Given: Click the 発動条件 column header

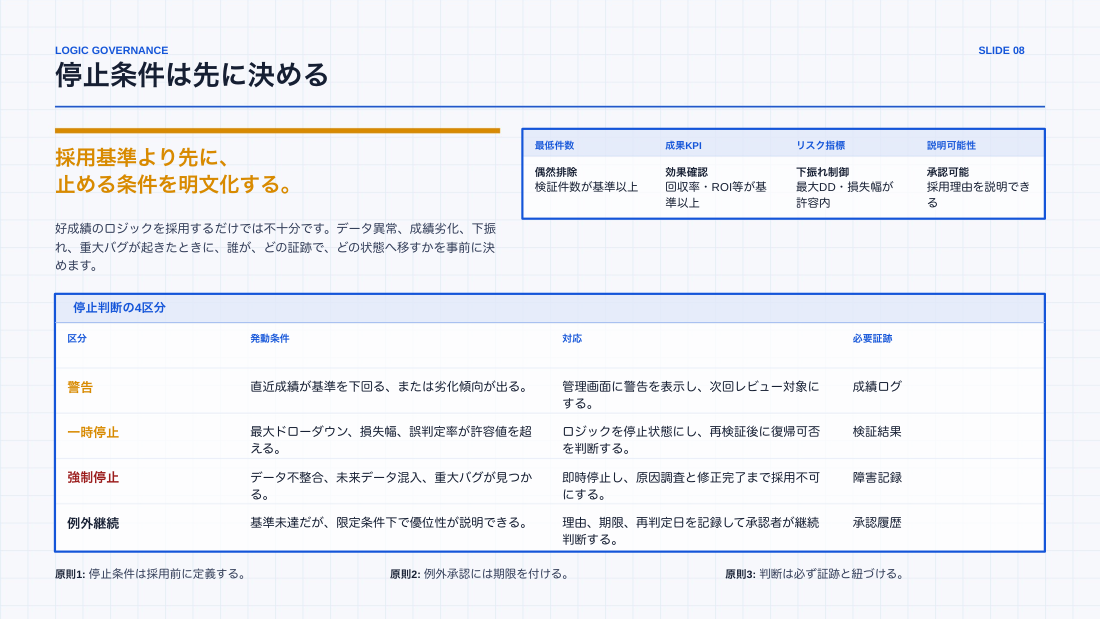Looking at the screenshot, I should point(269,338).
